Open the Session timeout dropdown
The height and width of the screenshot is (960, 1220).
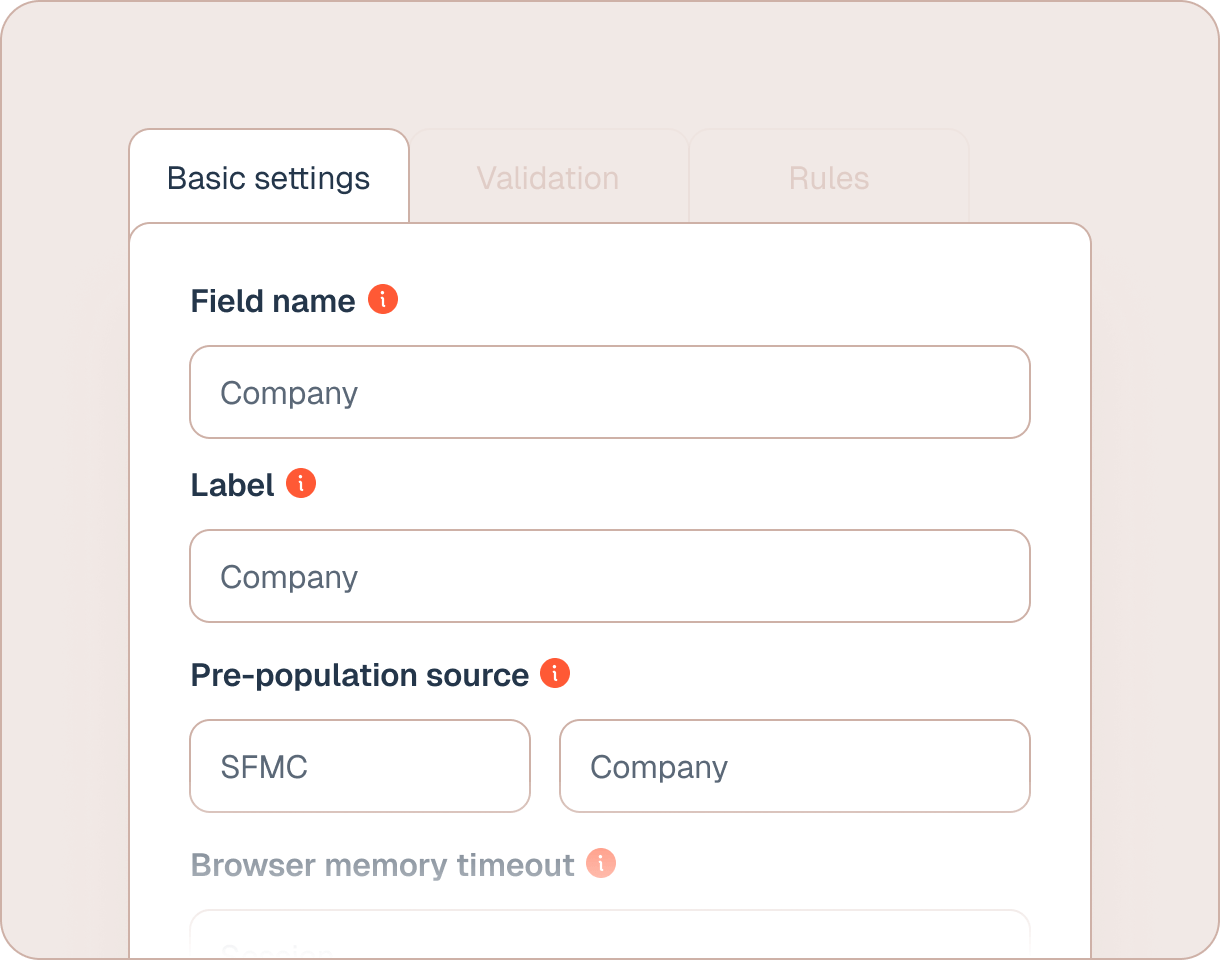pos(610,940)
